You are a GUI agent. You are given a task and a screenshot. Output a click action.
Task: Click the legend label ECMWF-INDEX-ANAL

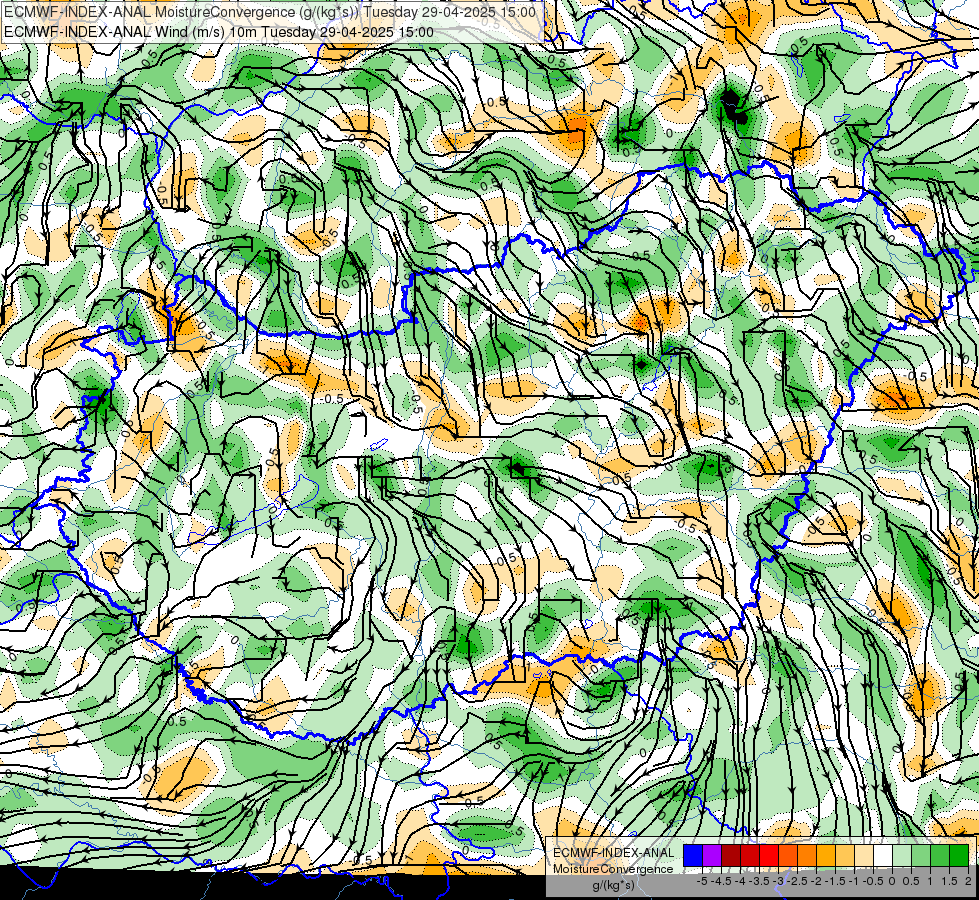[614, 853]
